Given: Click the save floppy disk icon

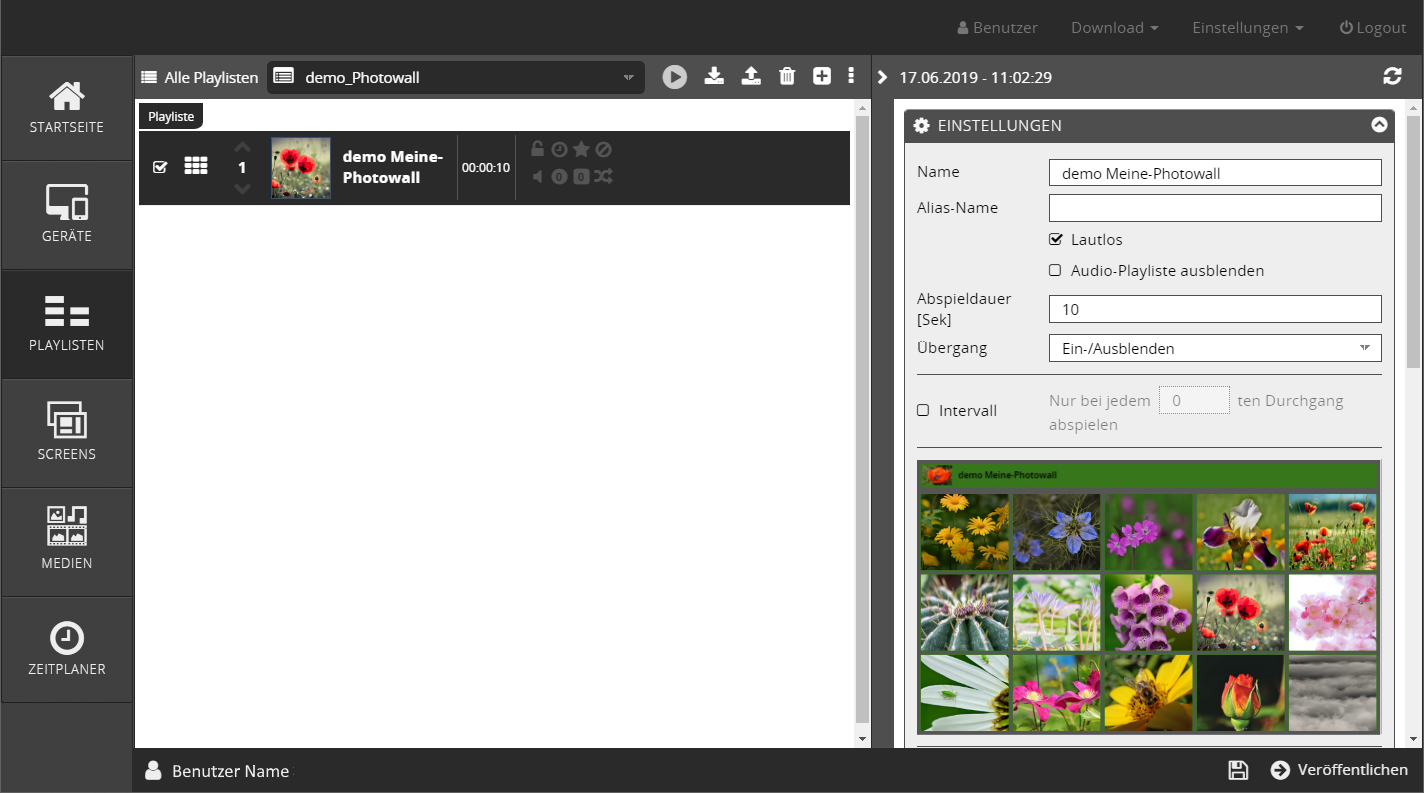Looking at the screenshot, I should point(1238,770).
